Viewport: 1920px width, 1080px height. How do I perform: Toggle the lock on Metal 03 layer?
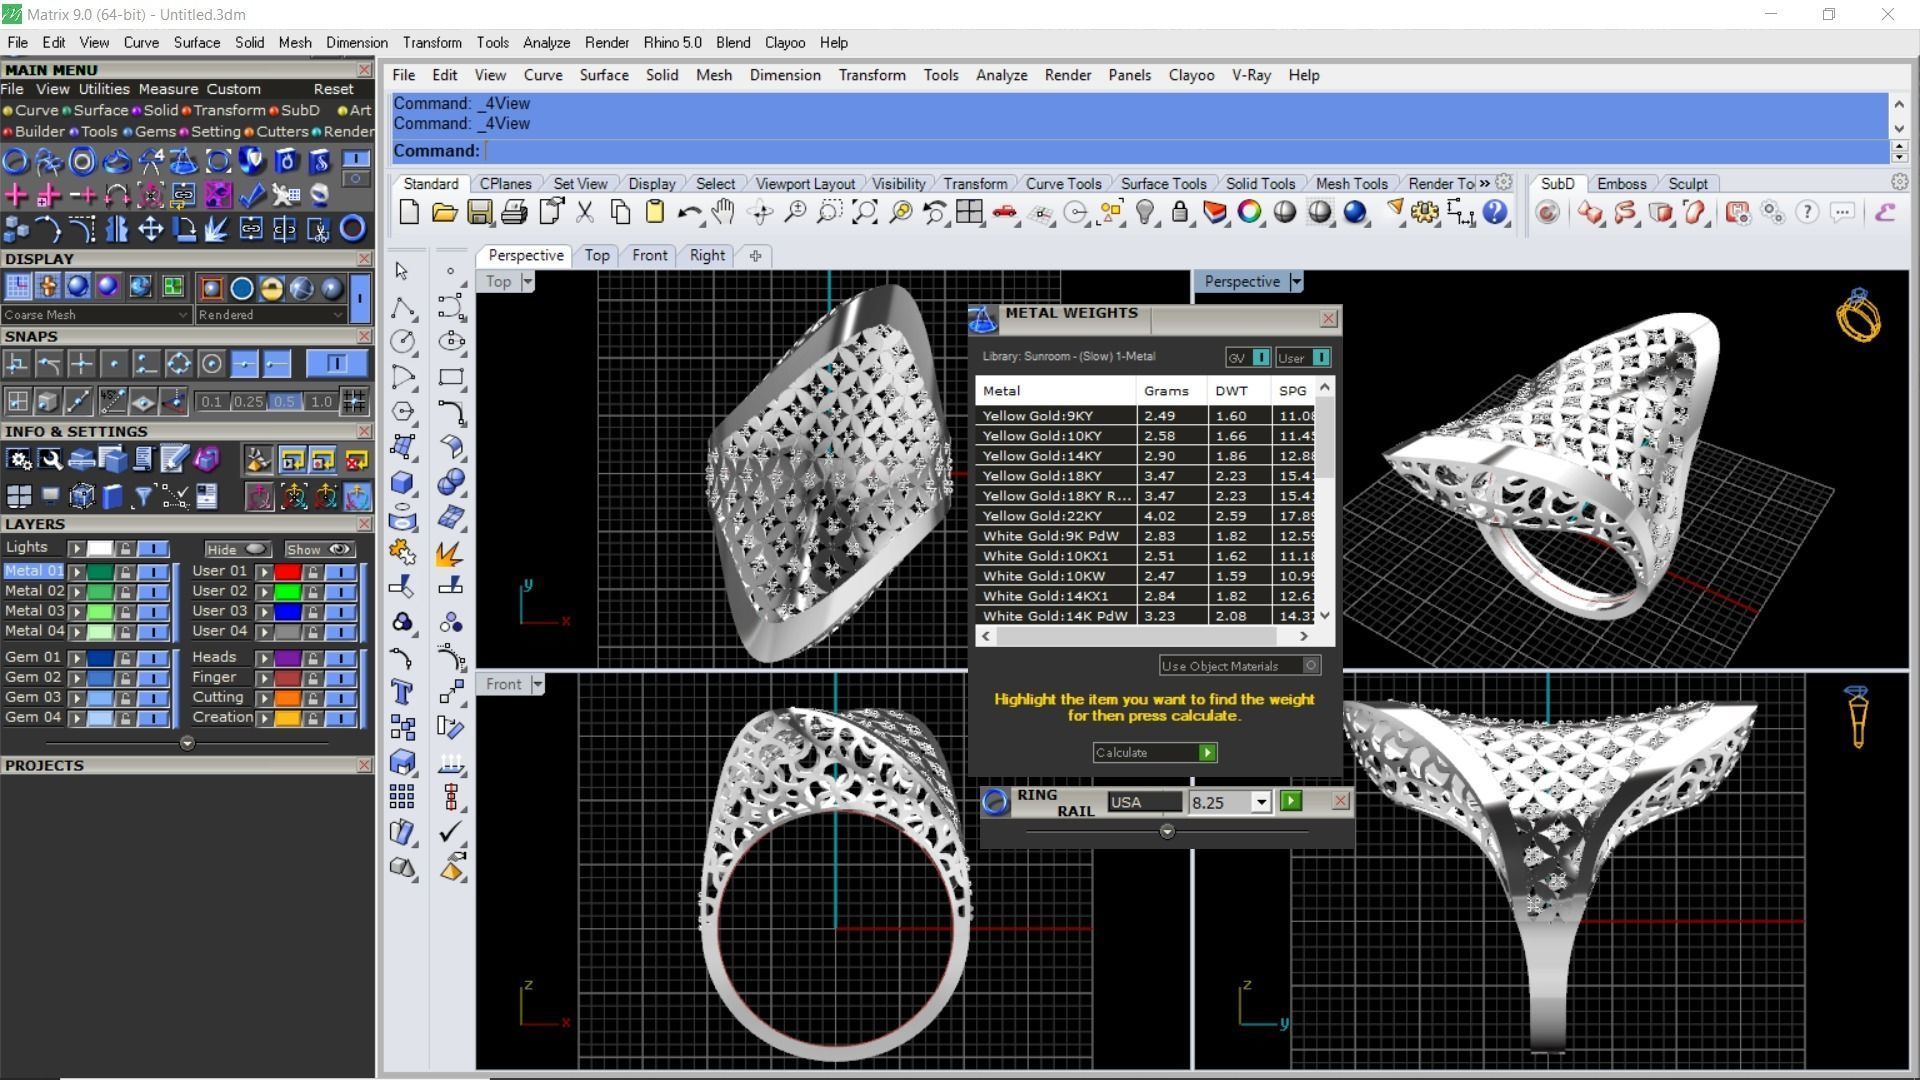click(125, 611)
